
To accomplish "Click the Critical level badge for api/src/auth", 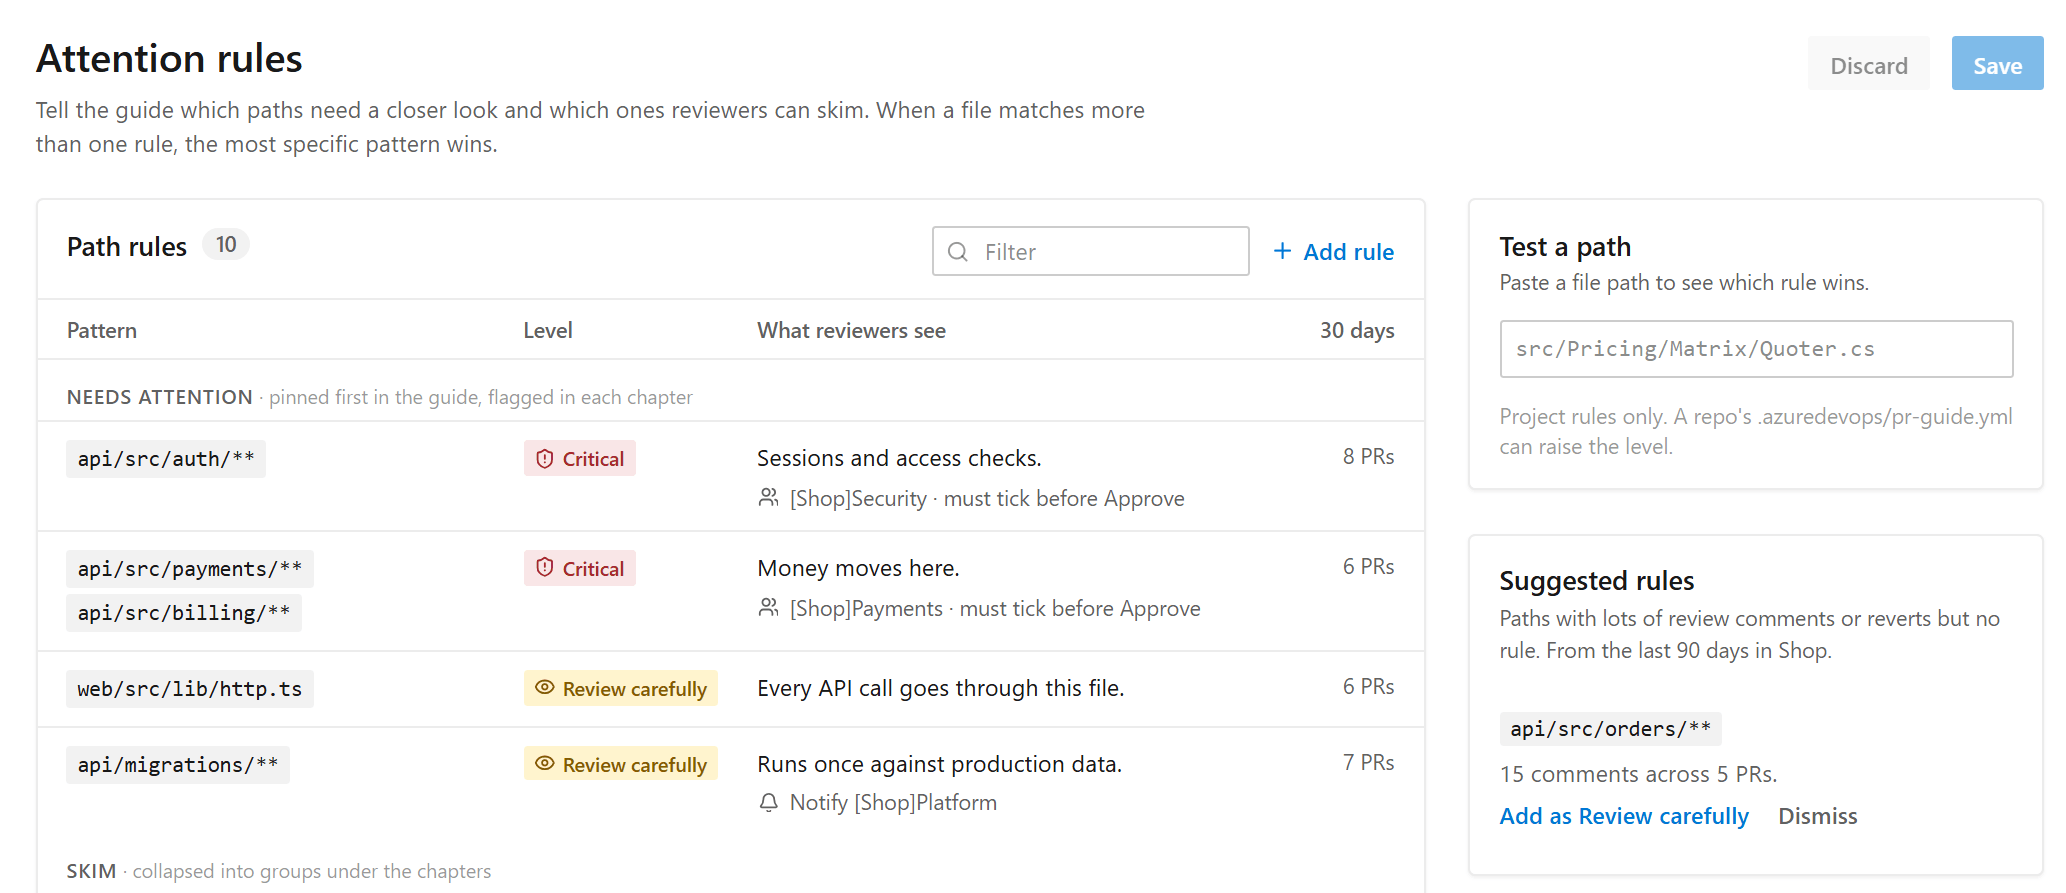I will point(580,459).
